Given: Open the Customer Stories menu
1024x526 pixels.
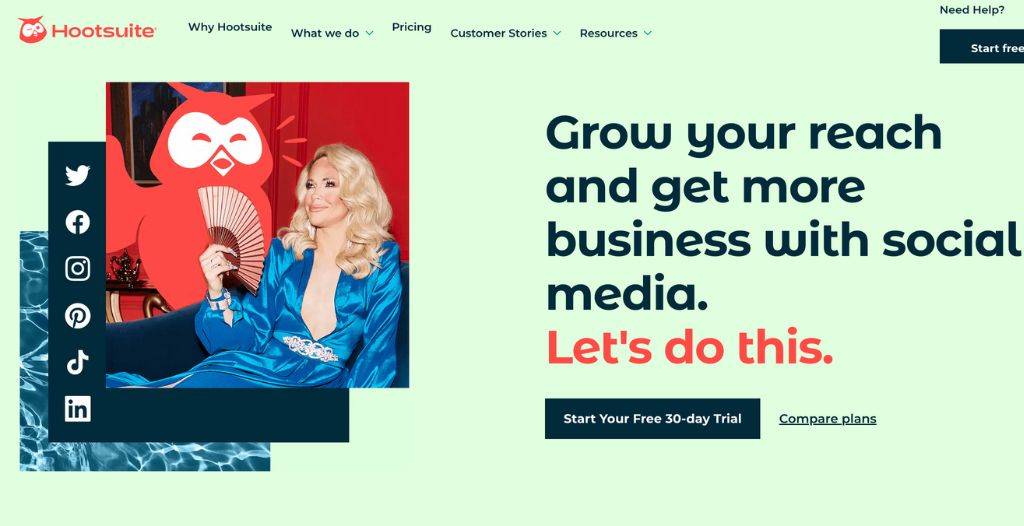Looking at the screenshot, I should (x=498, y=33).
